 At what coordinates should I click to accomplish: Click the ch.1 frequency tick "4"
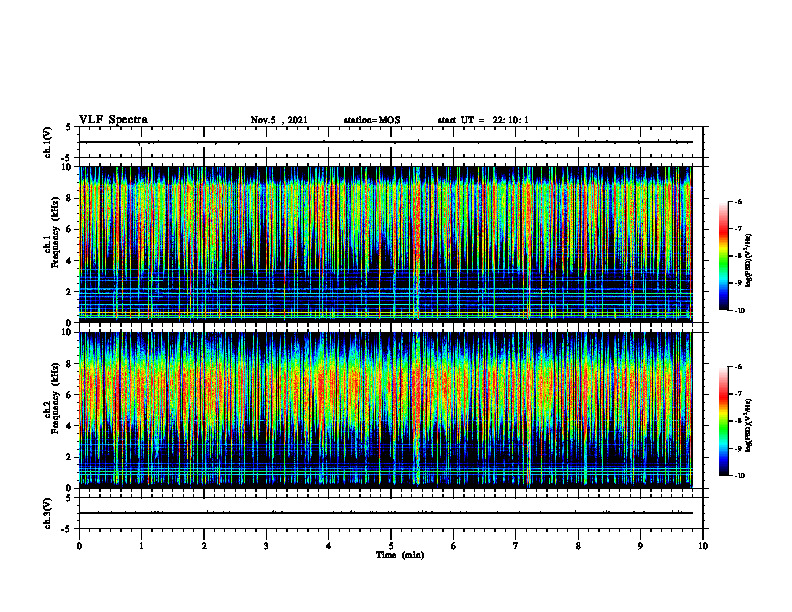[70, 261]
